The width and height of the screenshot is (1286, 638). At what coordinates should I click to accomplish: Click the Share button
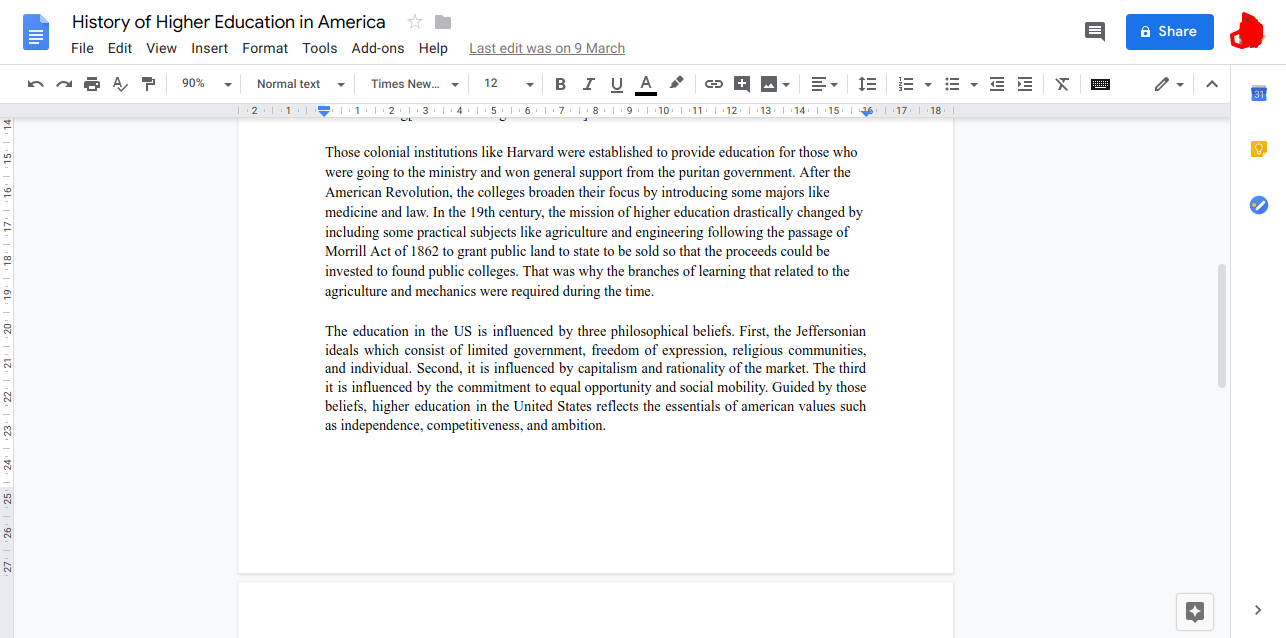1169,31
